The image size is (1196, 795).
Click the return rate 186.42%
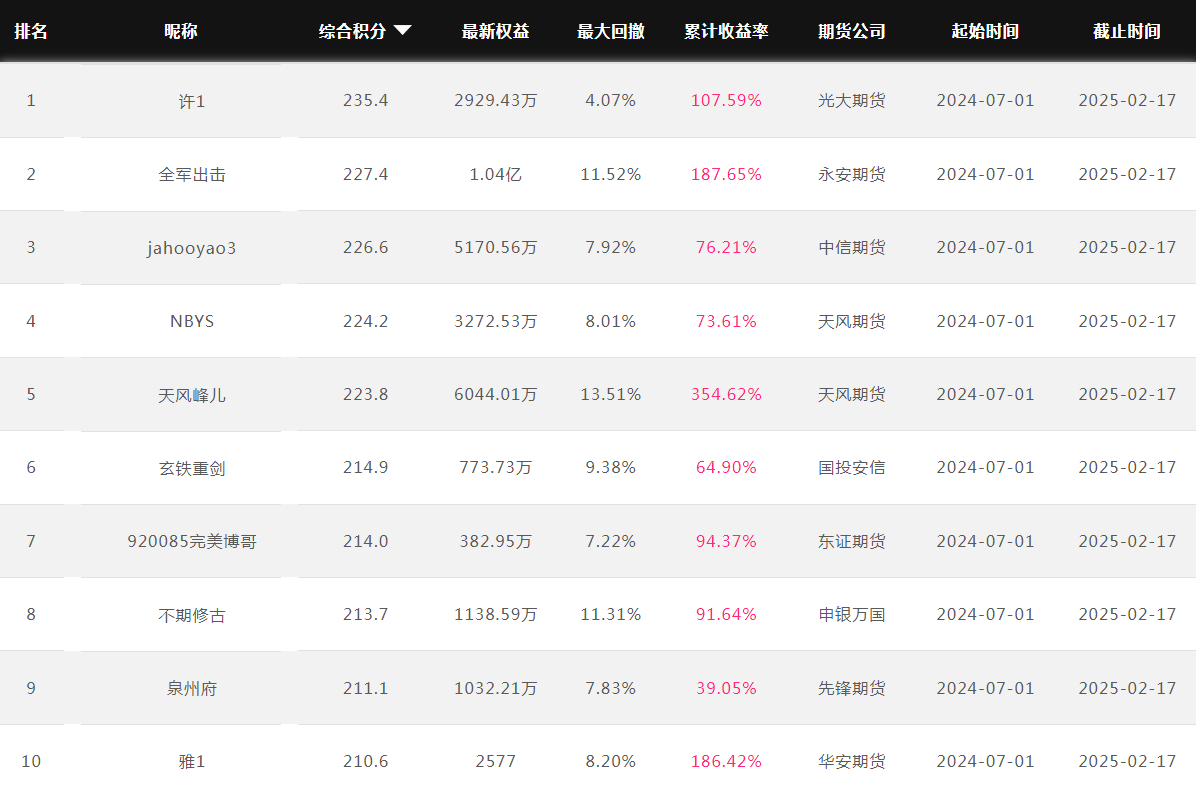tap(726, 761)
